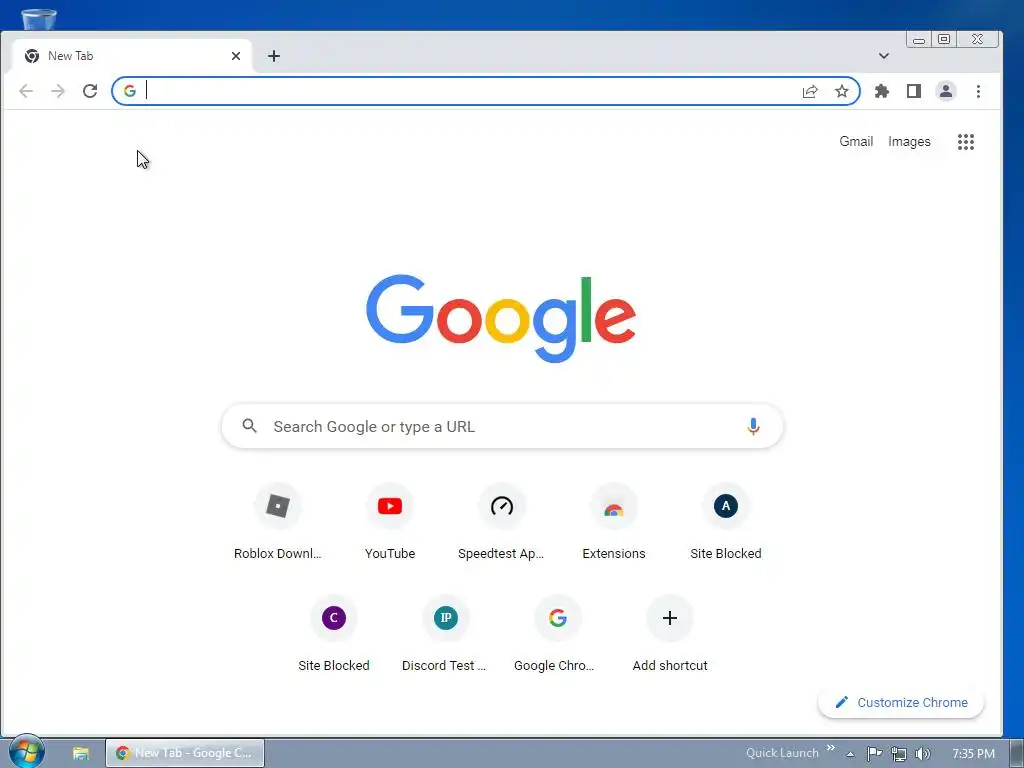Click the Google icon in the address bar
Image resolution: width=1024 pixels, height=768 pixels.
(x=130, y=91)
